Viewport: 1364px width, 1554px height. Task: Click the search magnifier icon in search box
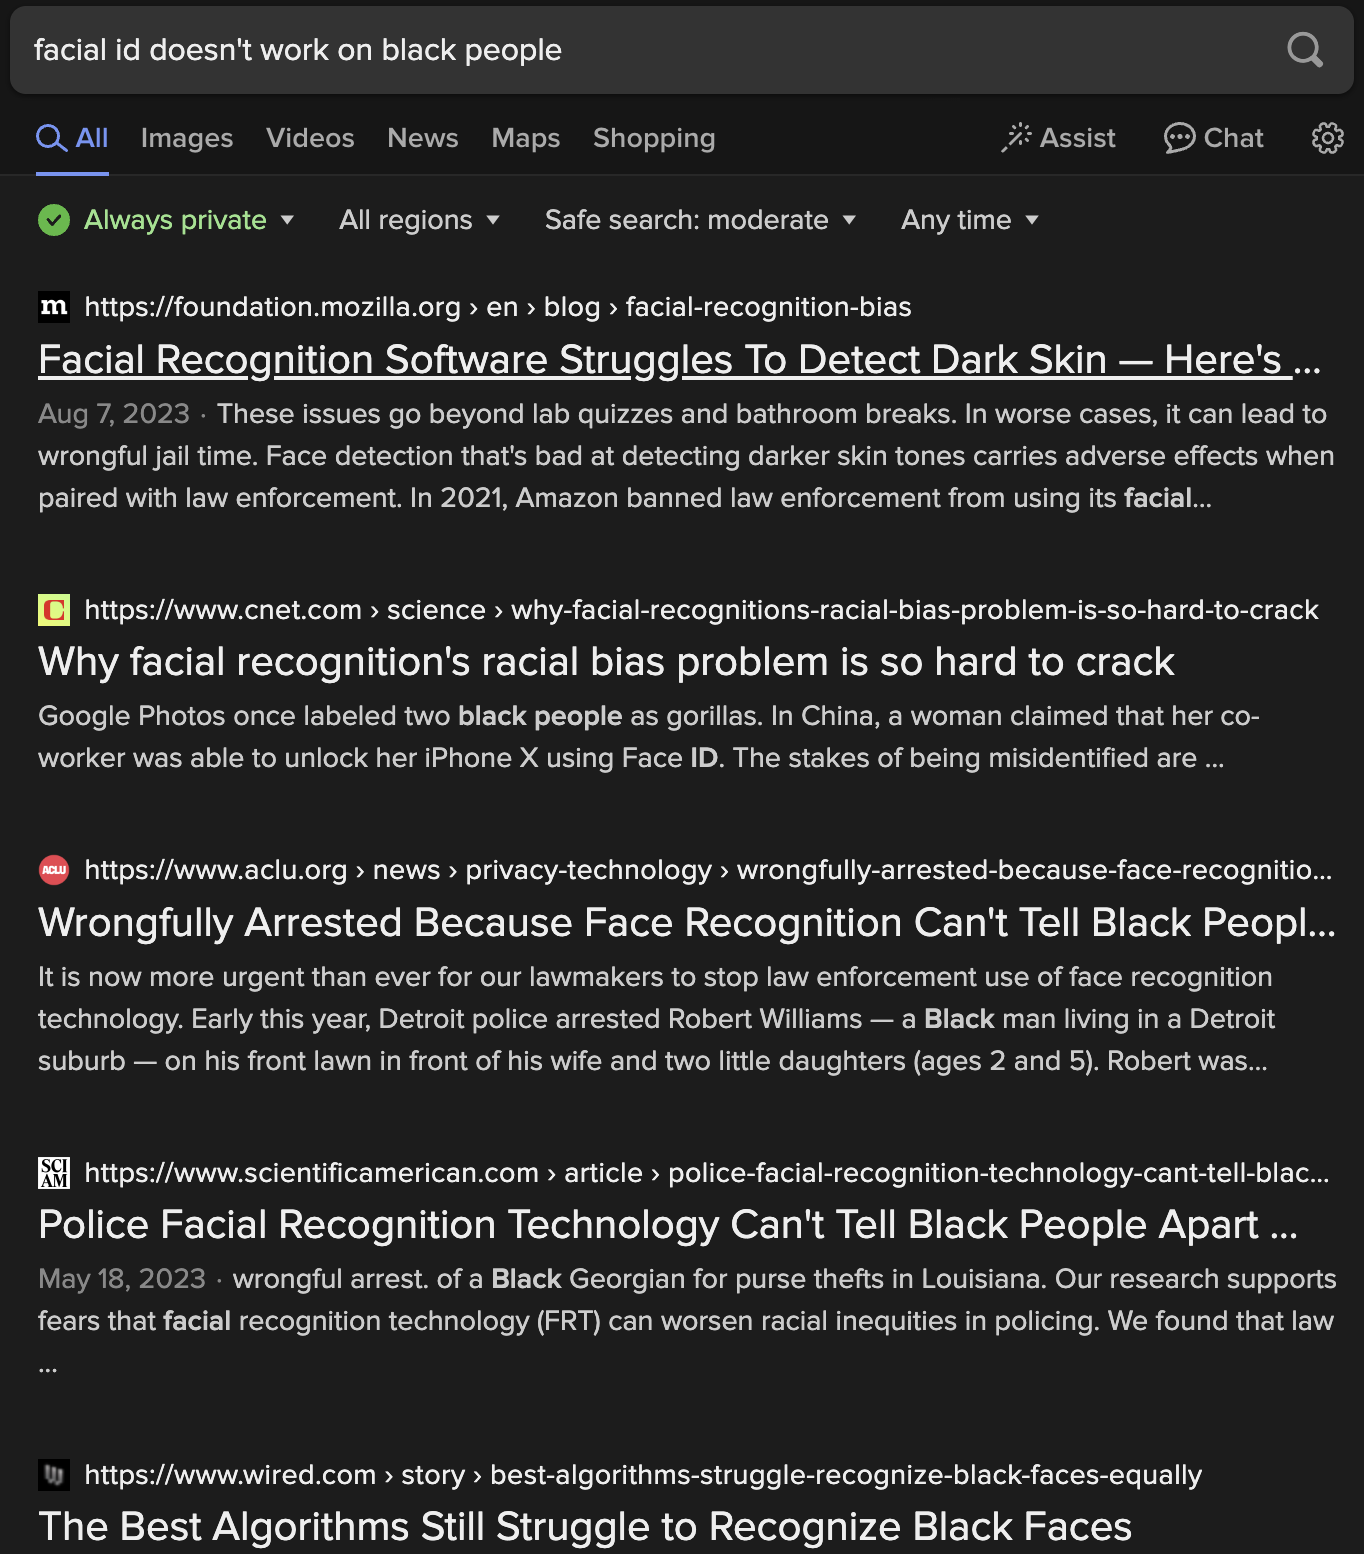1304,49
